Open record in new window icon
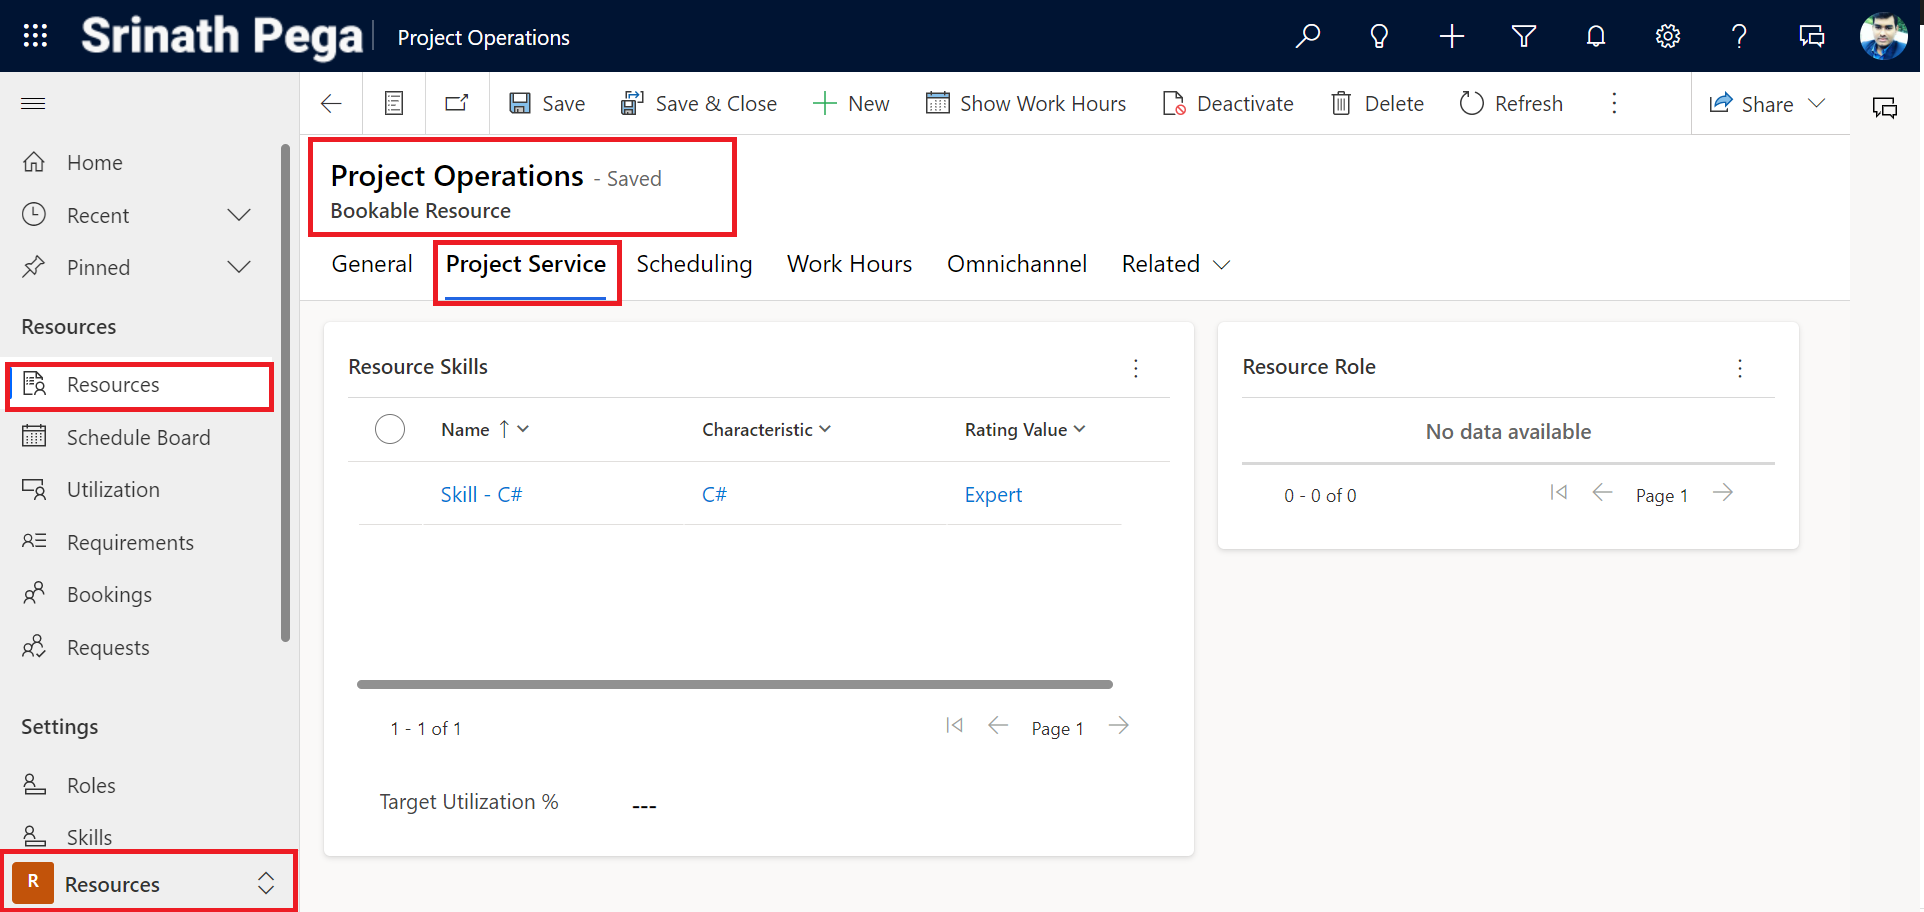 pos(457,104)
